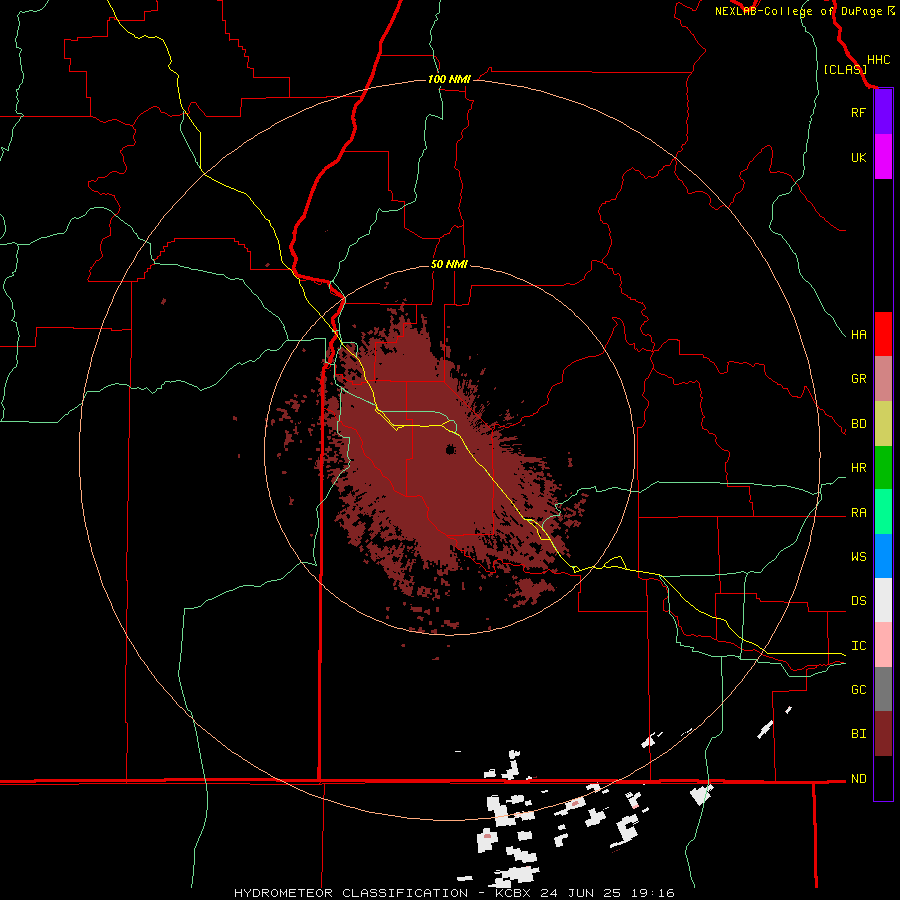This screenshot has height=900, width=900.
Task: Click the 'KCBX' radar site identifier
Action: point(513,893)
